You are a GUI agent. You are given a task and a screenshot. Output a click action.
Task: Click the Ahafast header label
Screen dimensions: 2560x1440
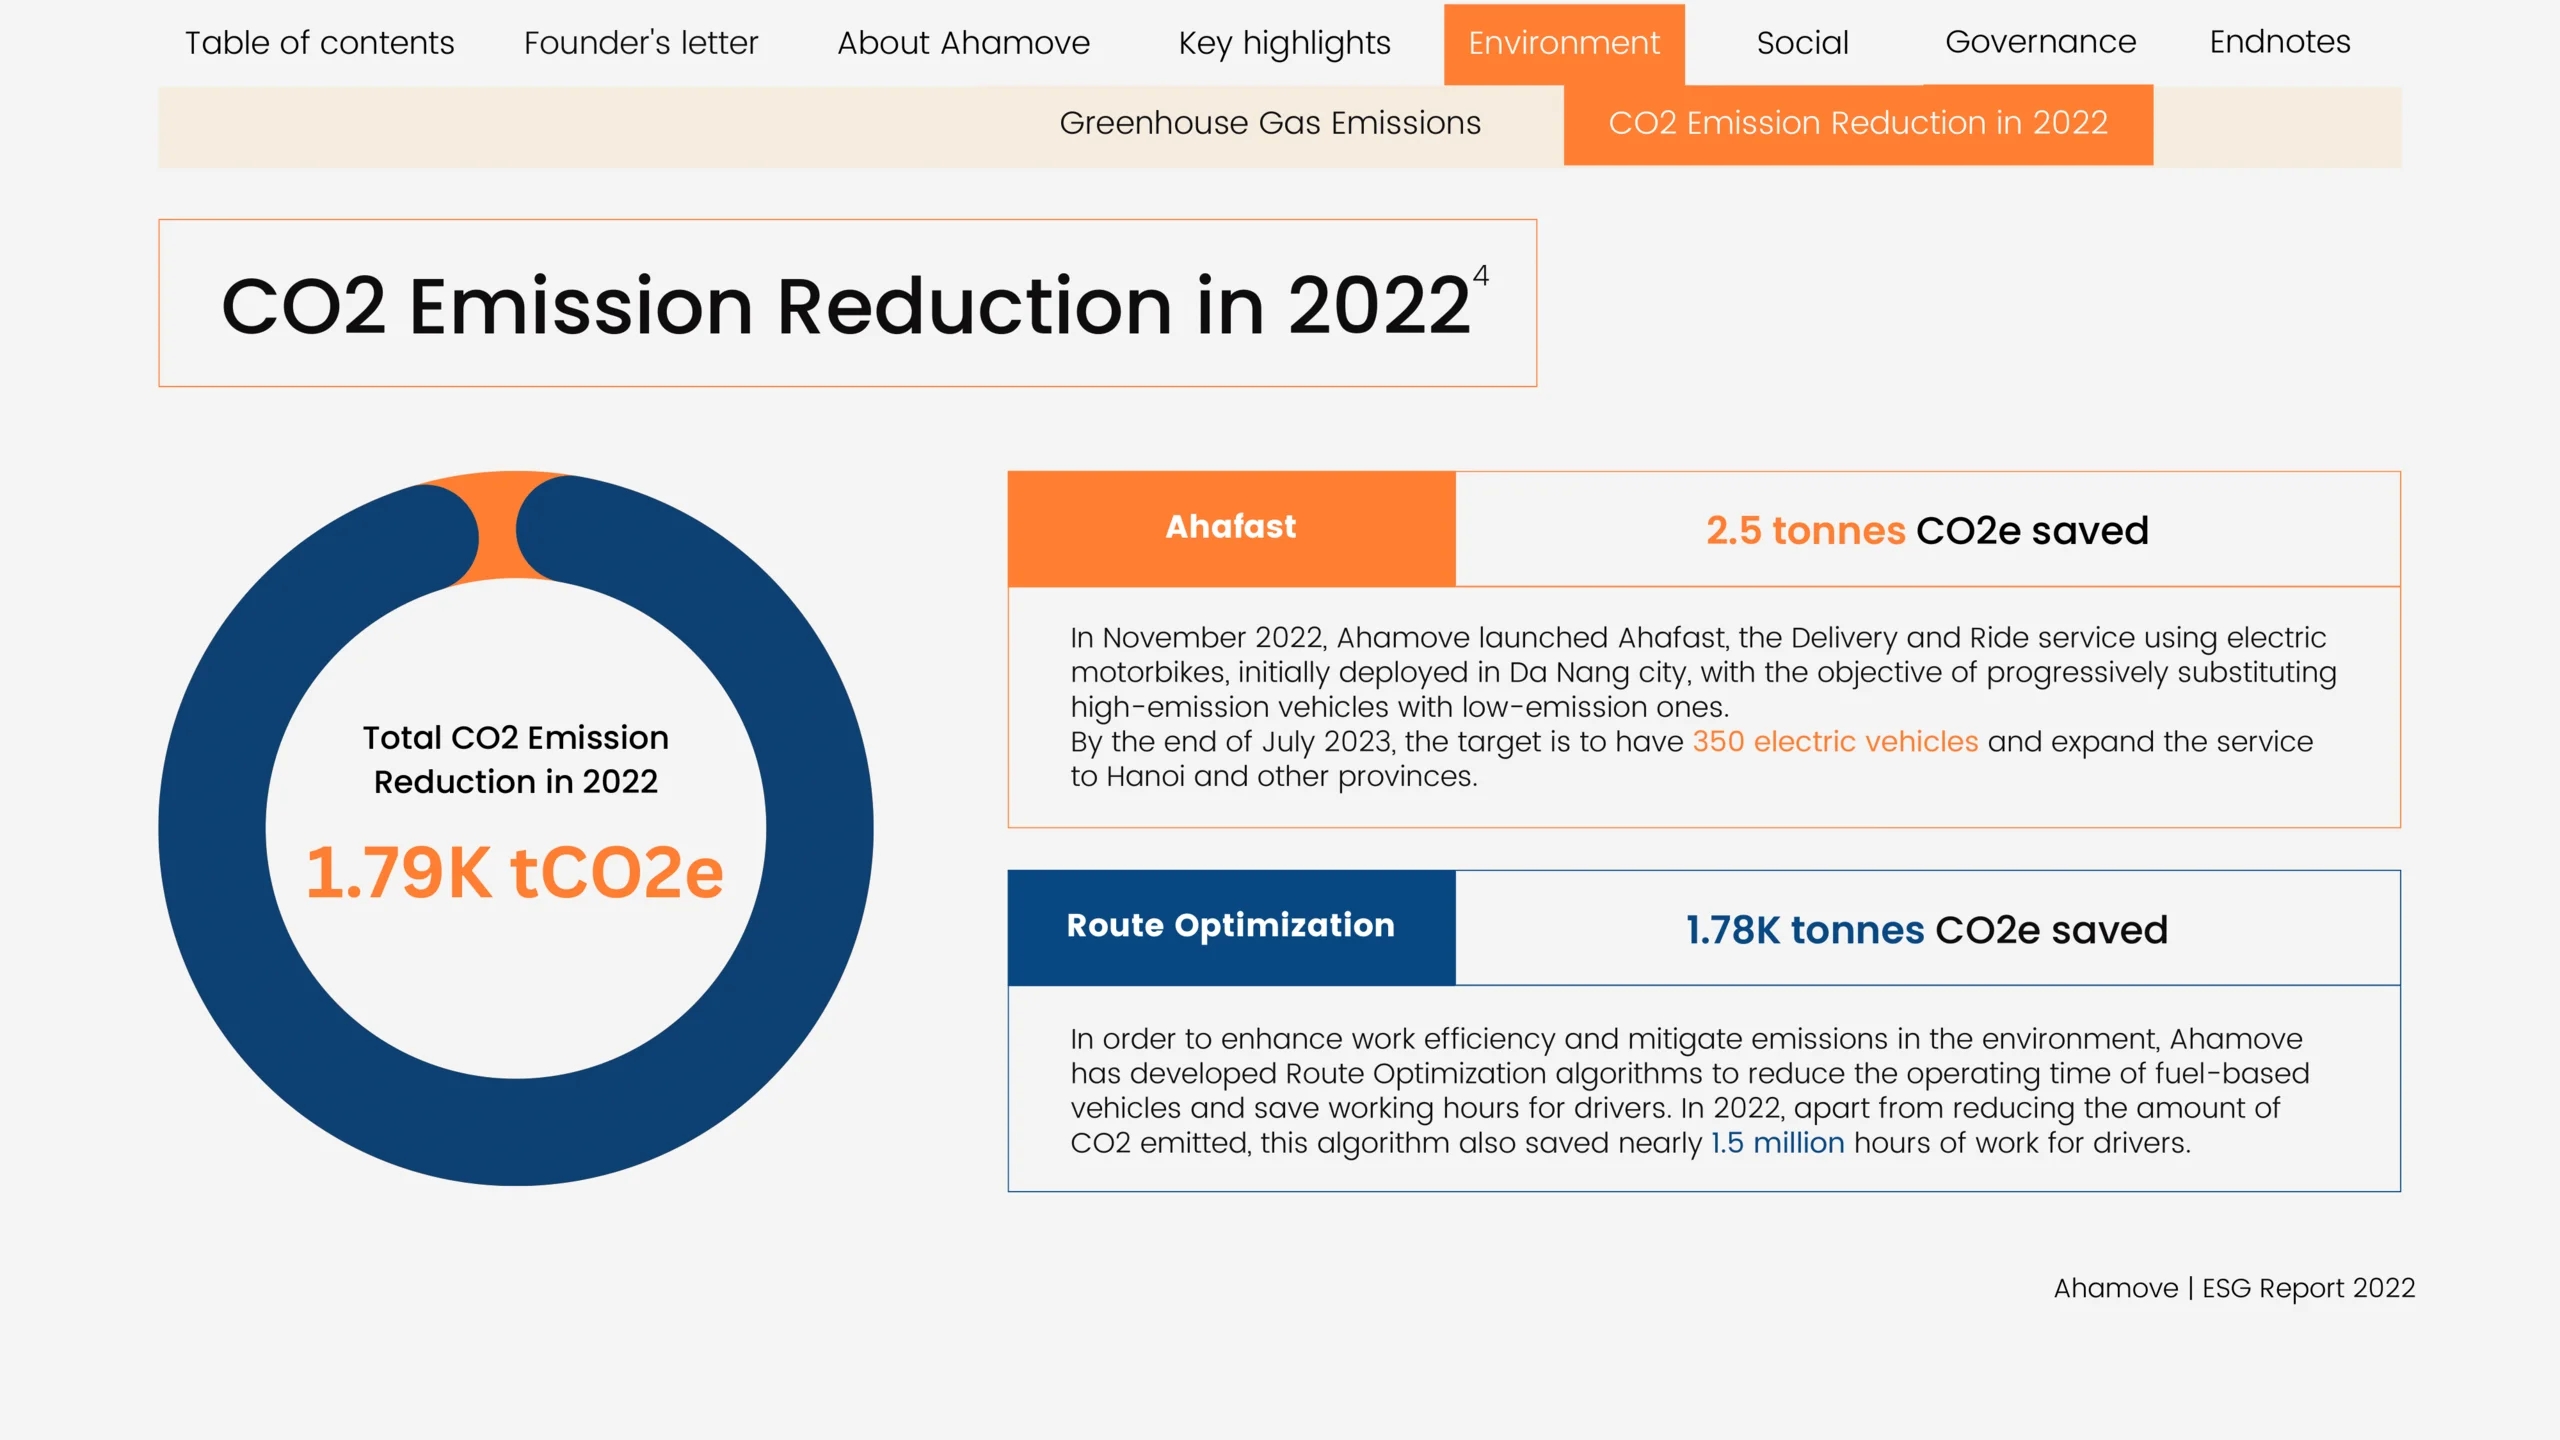click(1230, 527)
